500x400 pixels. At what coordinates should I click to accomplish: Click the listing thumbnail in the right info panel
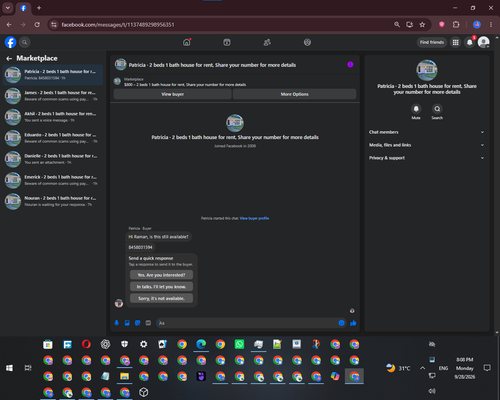tap(427, 70)
